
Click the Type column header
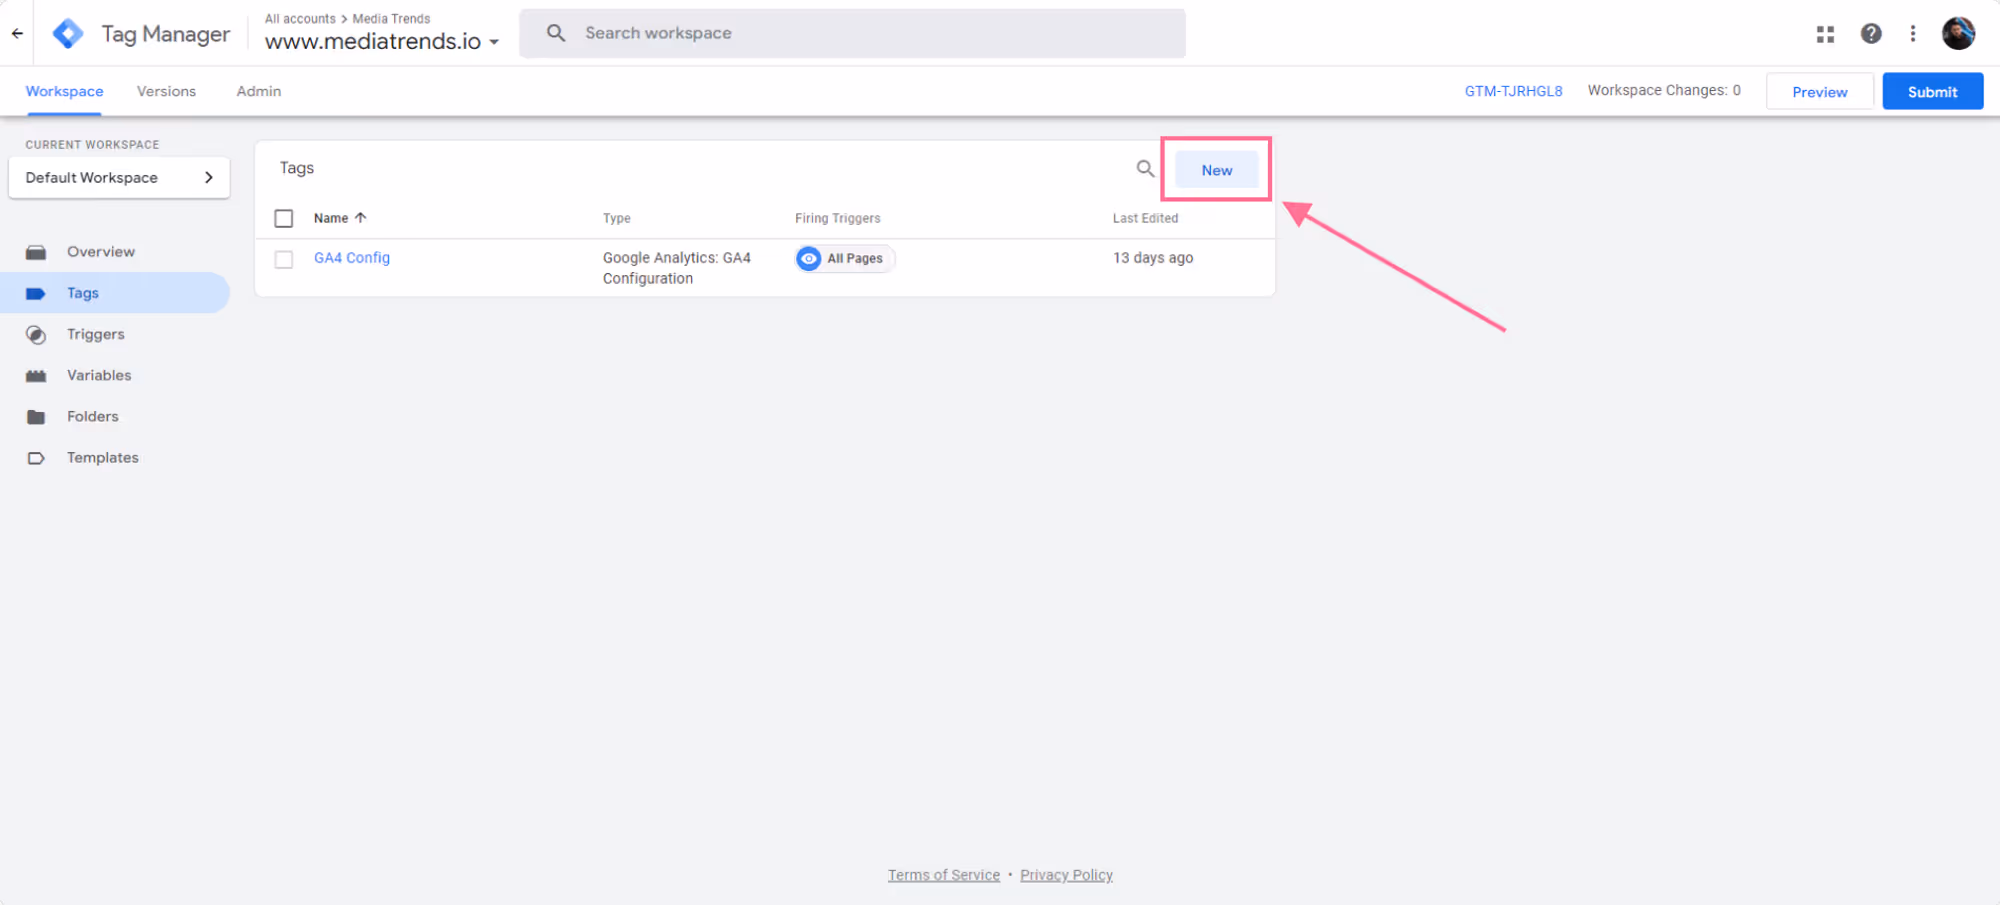[x=616, y=218]
